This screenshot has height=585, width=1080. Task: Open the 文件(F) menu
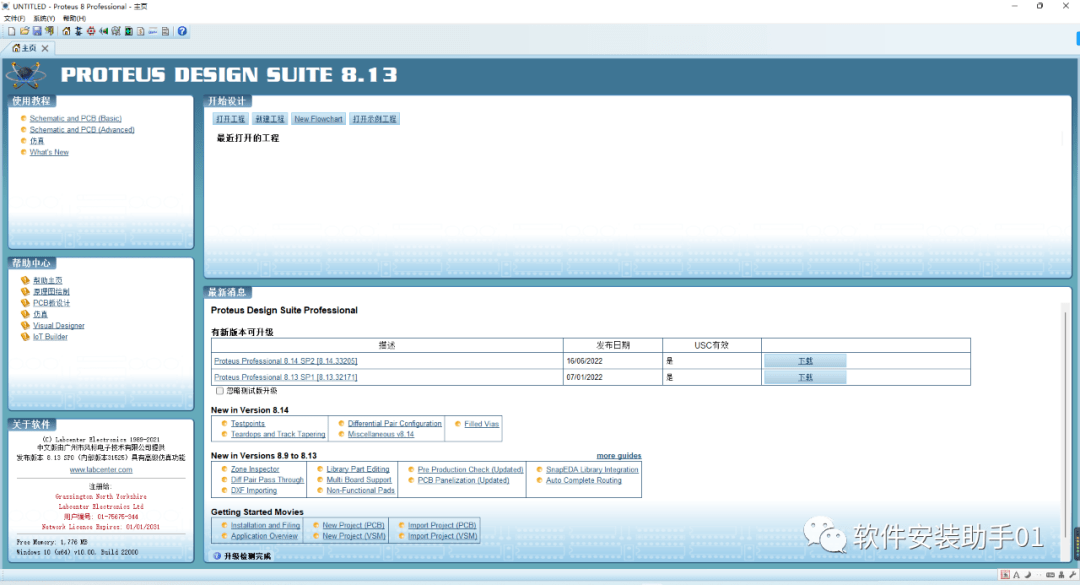(x=14, y=19)
